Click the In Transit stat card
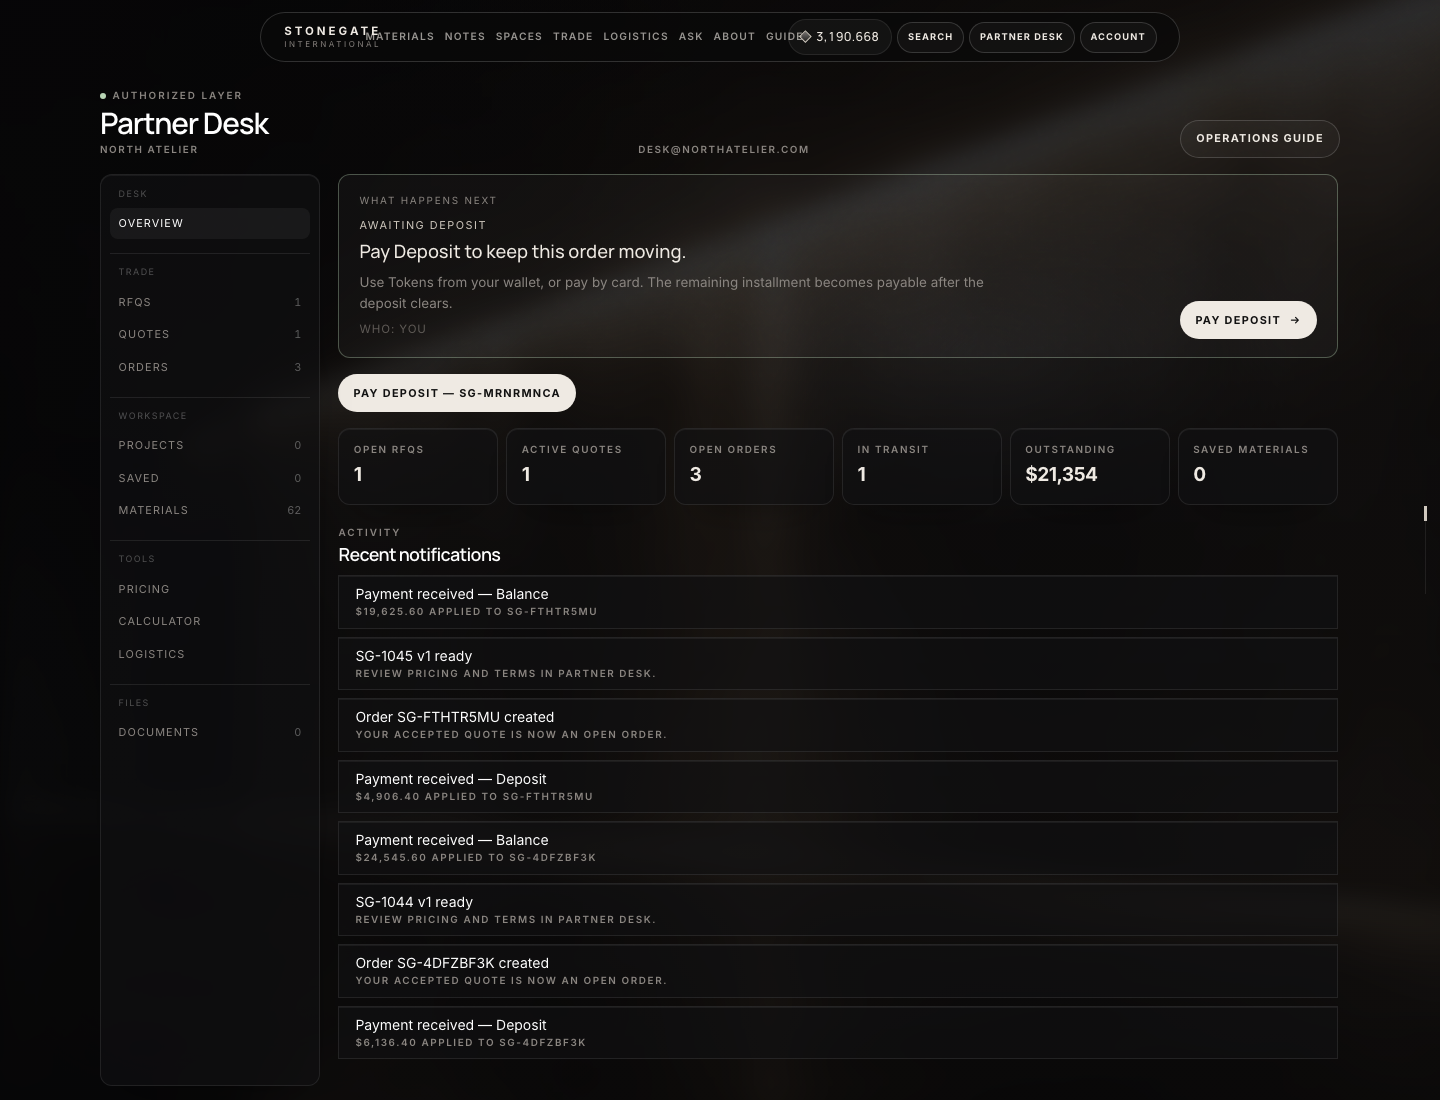This screenshot has width=1440, height=1100. coord(922,466)
